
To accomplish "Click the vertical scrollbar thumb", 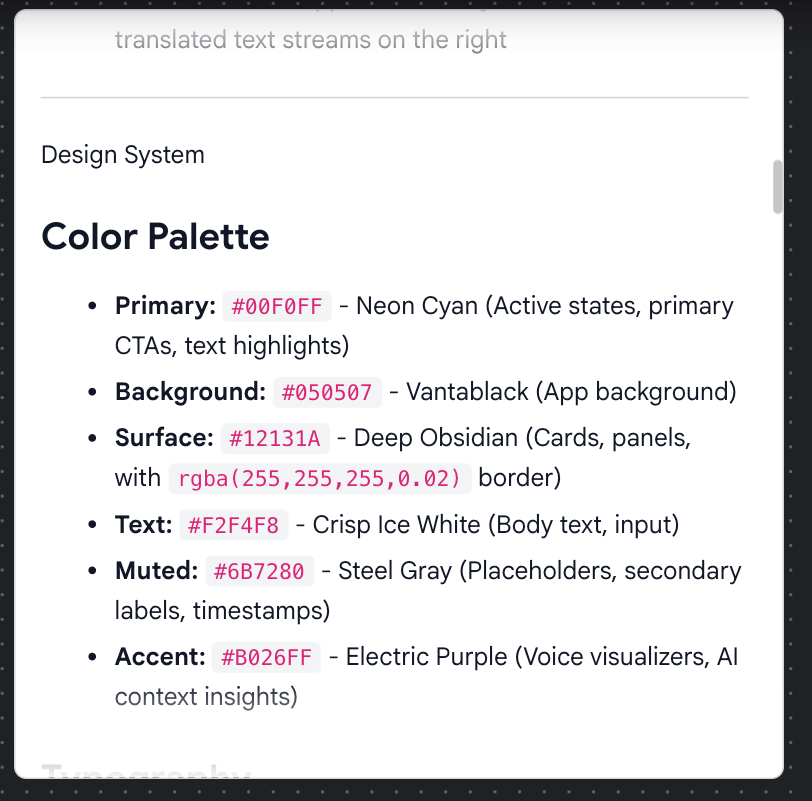I will [778, 186].
